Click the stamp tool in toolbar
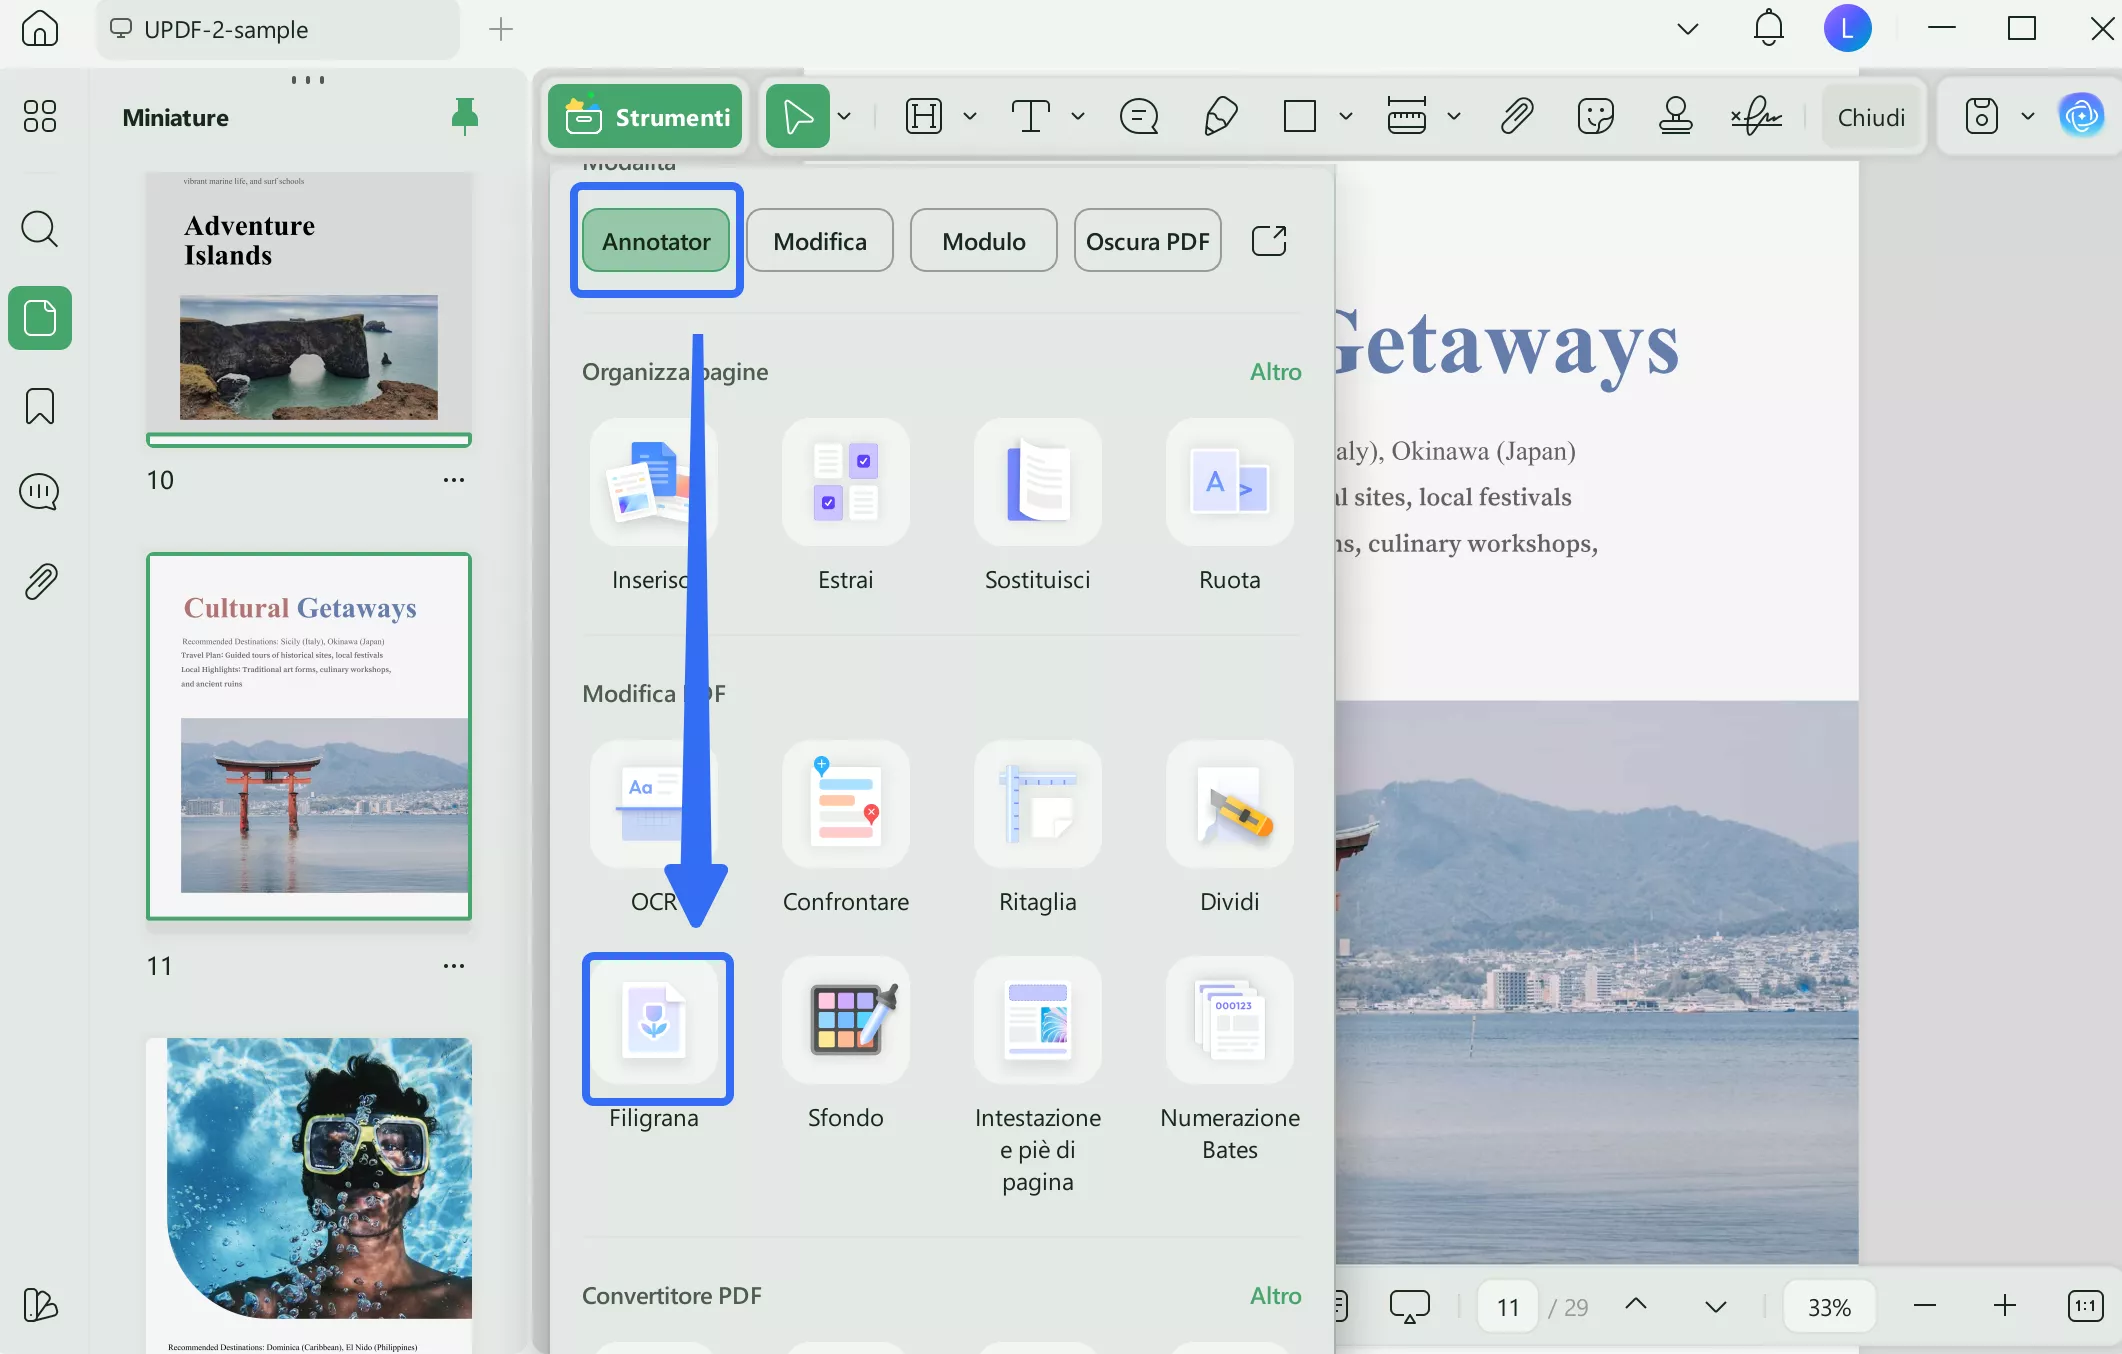 tap(1675, 117)
